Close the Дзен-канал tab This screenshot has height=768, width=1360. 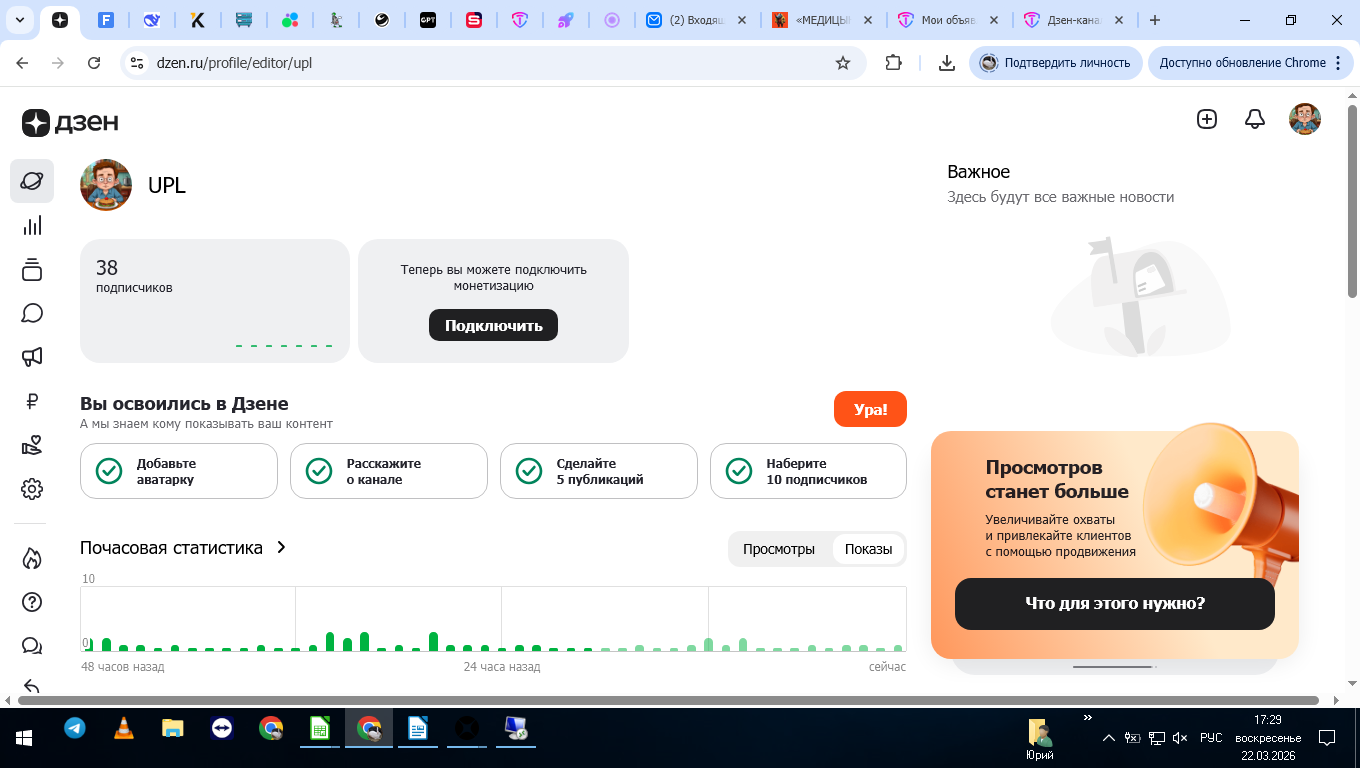1119,20
